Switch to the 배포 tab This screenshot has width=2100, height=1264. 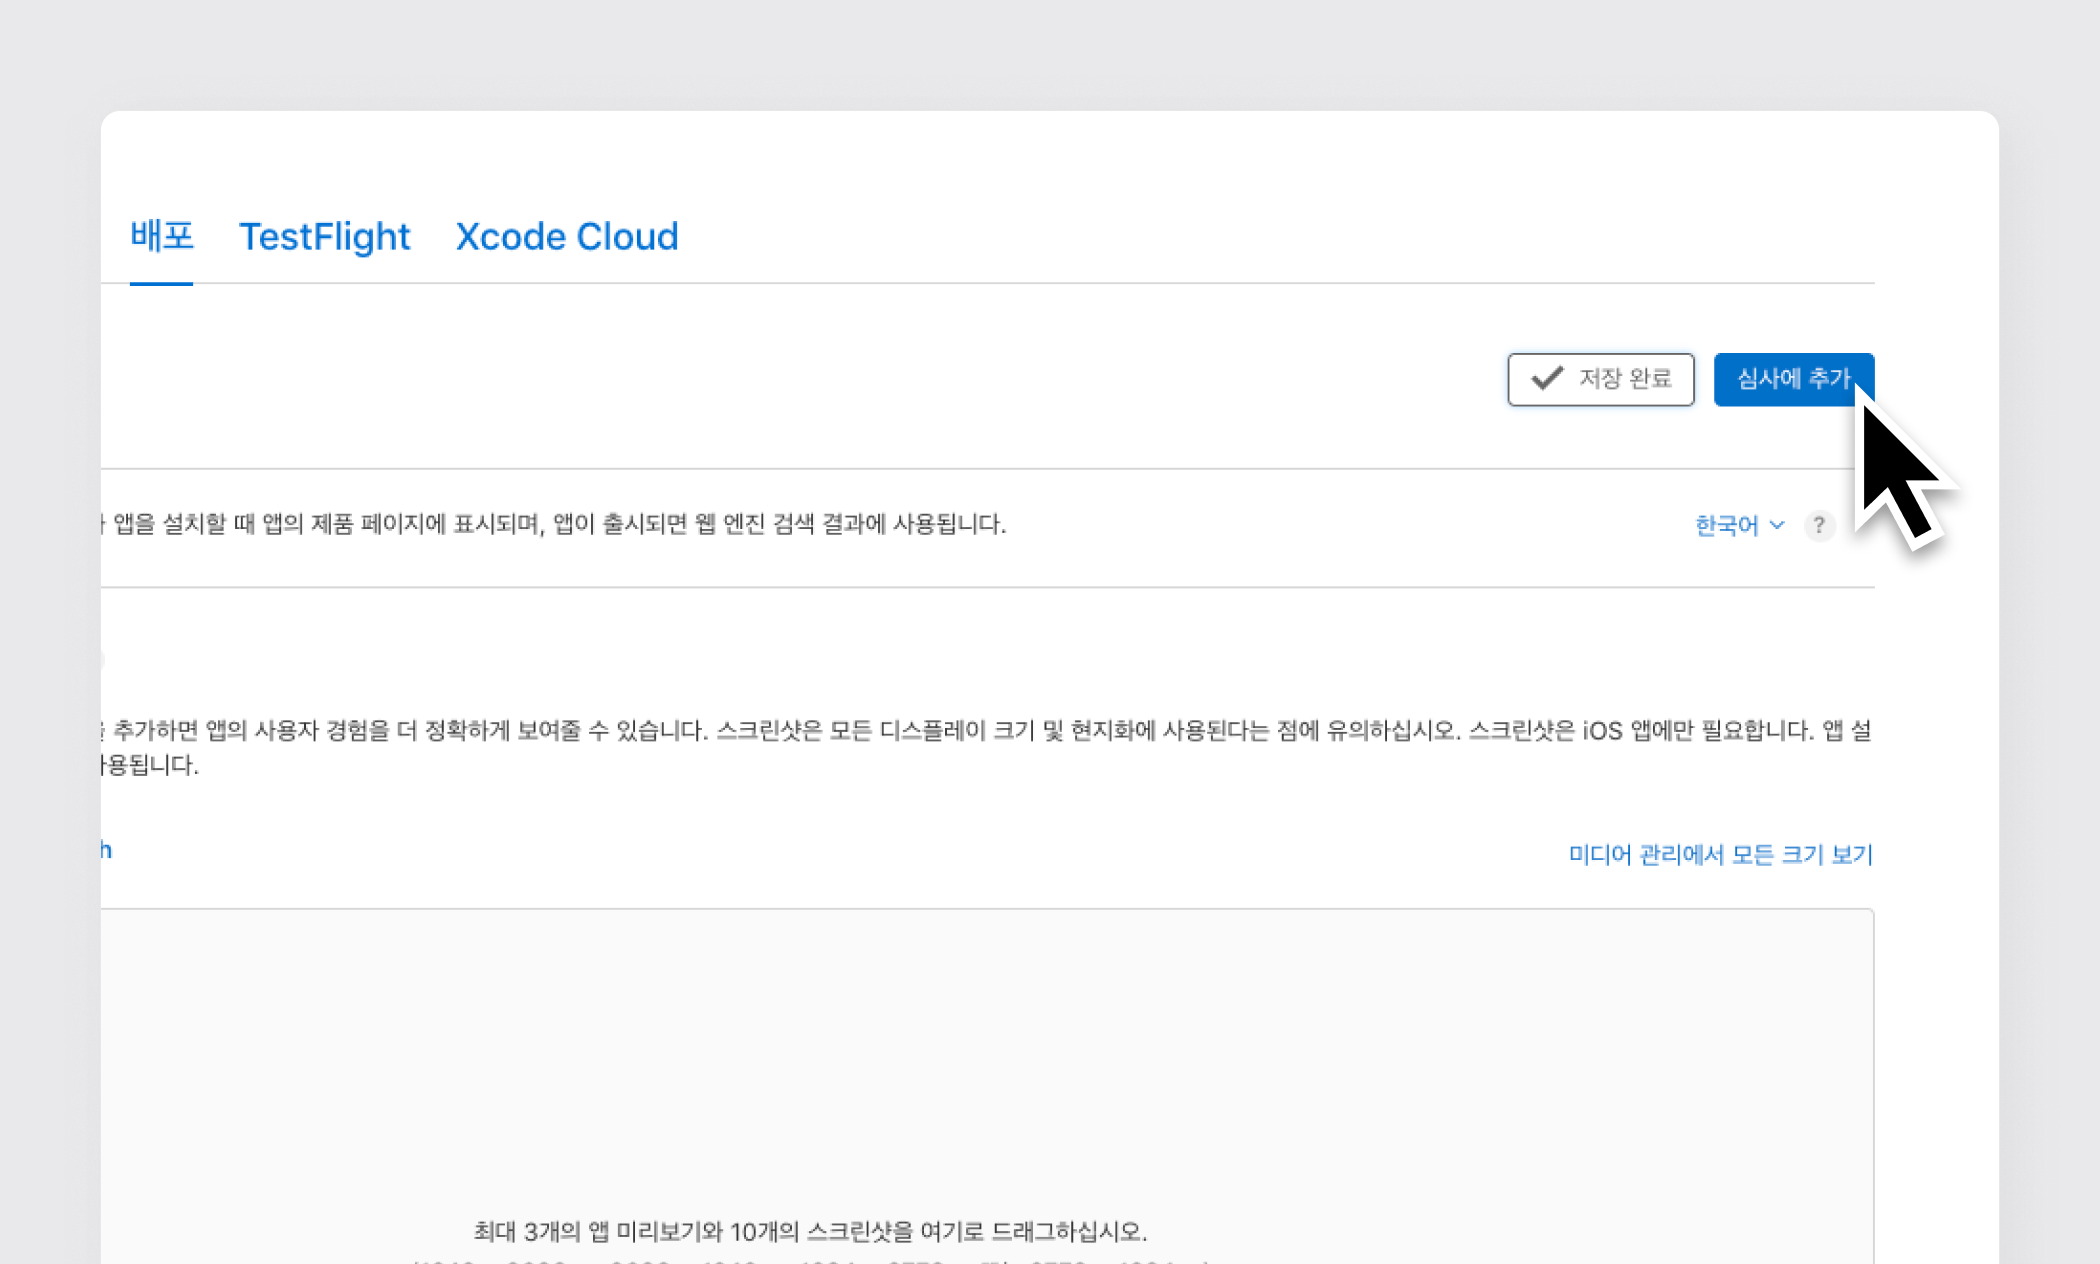(x=161, y=236)
